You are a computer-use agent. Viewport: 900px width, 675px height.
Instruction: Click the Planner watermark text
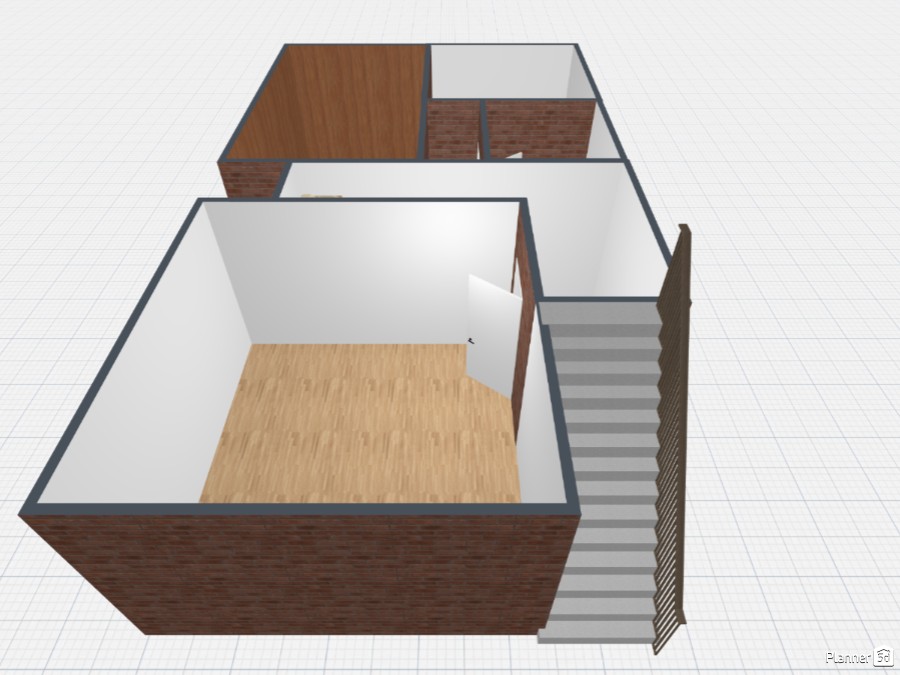click(x=848, y=658)
